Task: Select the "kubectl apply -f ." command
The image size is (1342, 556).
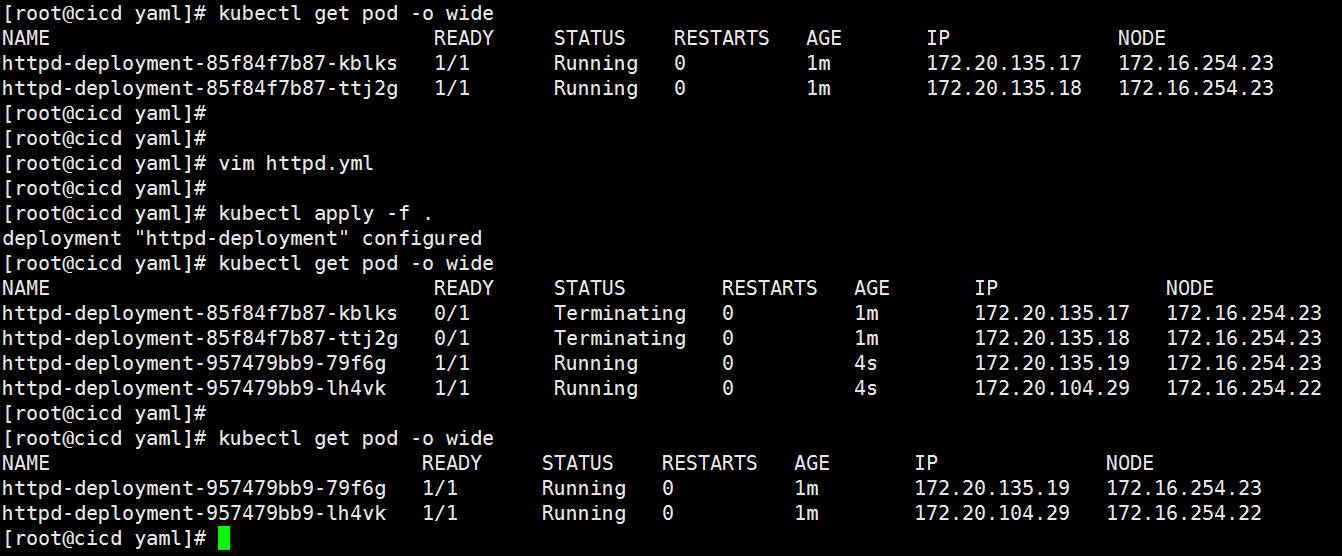Action: 326,213
